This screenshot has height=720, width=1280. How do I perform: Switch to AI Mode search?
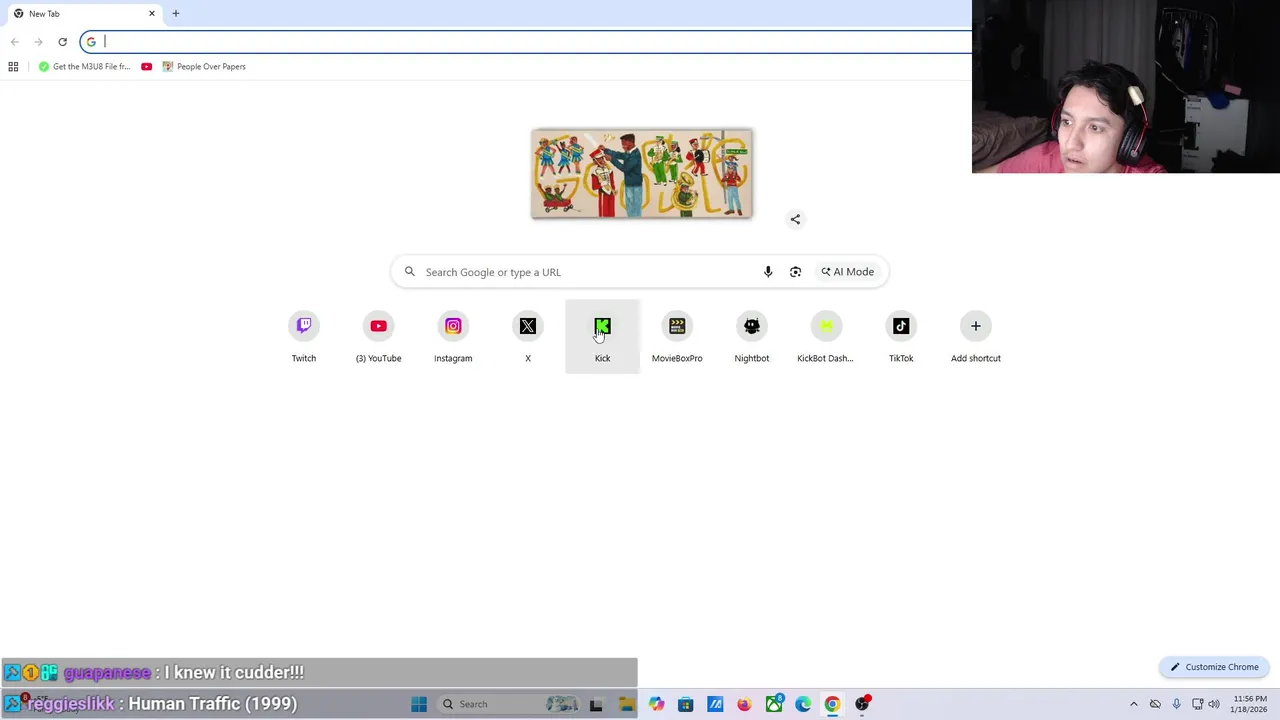[848, 272]
